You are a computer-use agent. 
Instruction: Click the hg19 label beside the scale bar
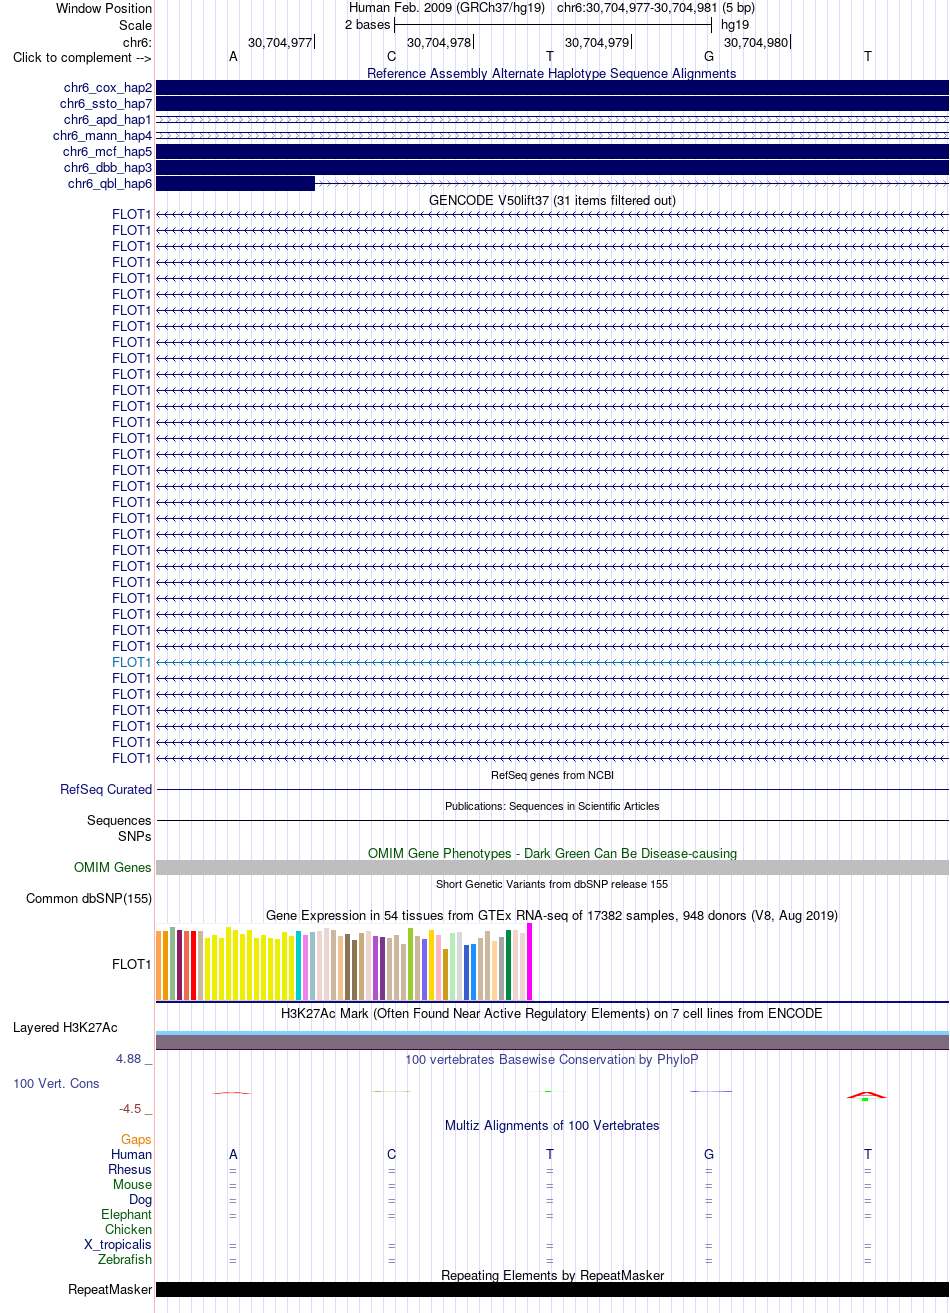pyautogui.click(x=735, y=24)
